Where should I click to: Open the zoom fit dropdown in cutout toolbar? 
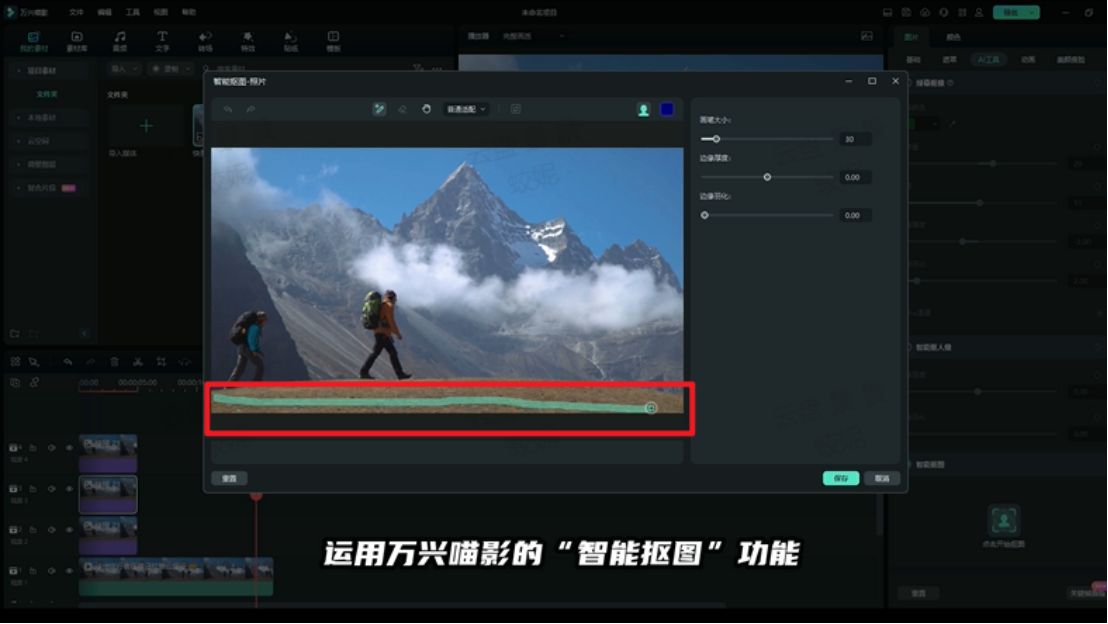[x=466, y=109]
